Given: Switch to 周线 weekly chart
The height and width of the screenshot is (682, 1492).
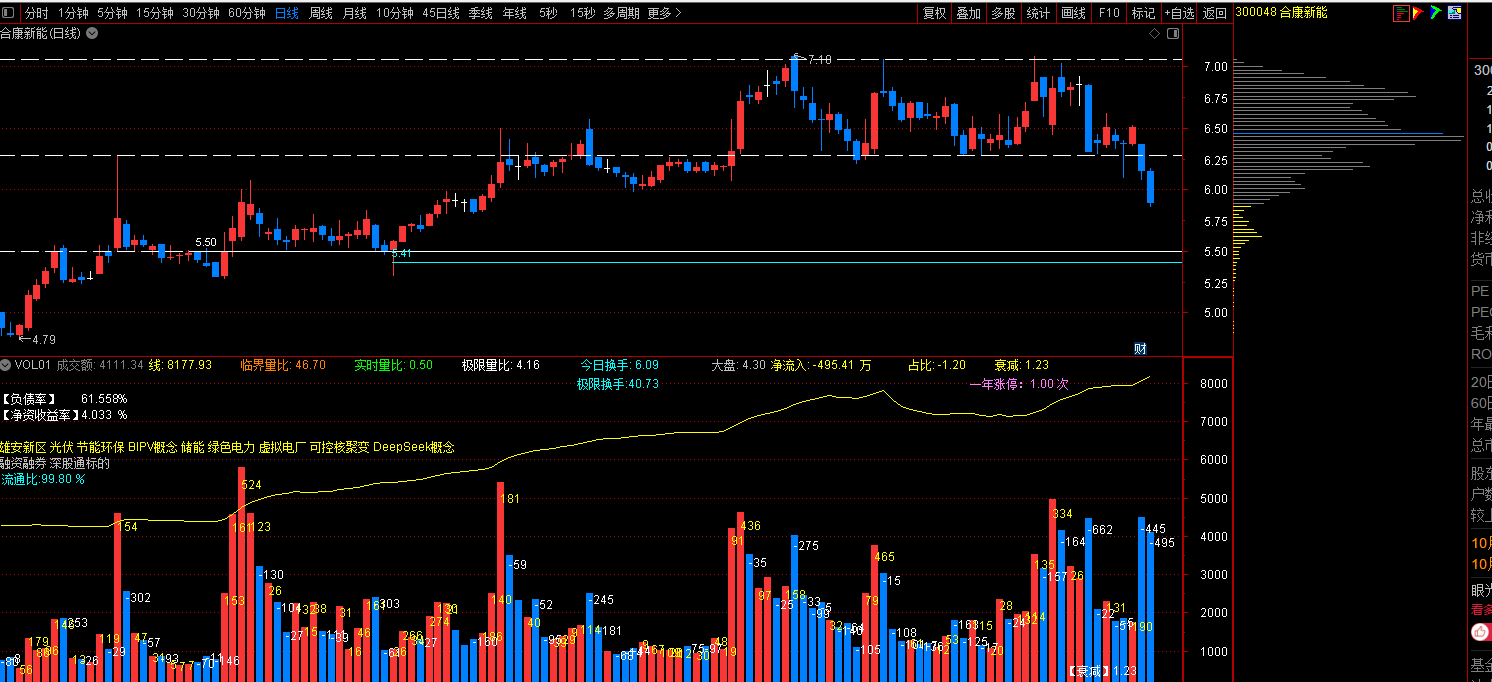Looking at the screenshot, I should [x=321, y=13].
